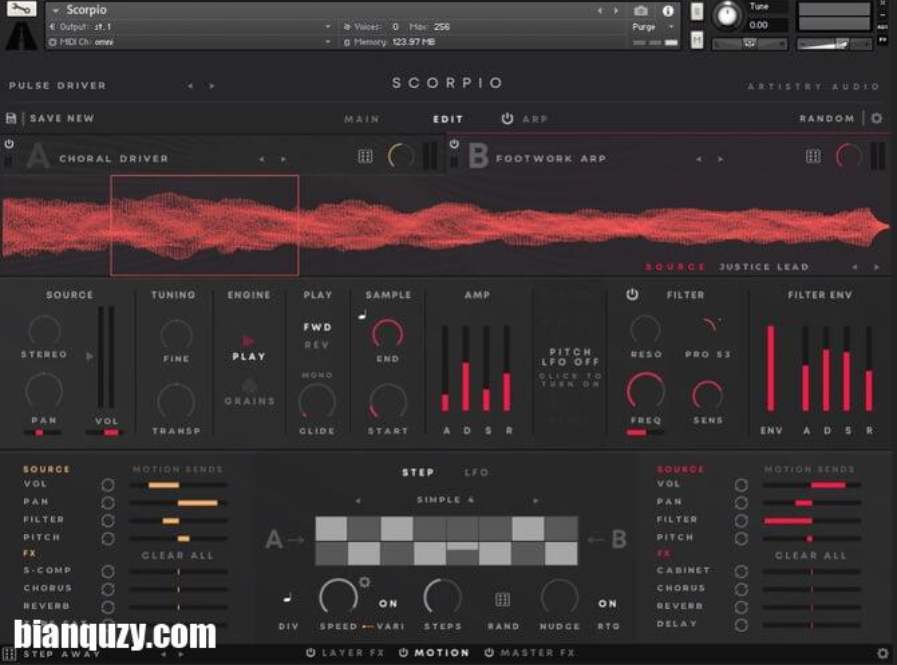The image size is (897, 665).
Task: Toggle the RTG ON switch
Action: (608, 603)
